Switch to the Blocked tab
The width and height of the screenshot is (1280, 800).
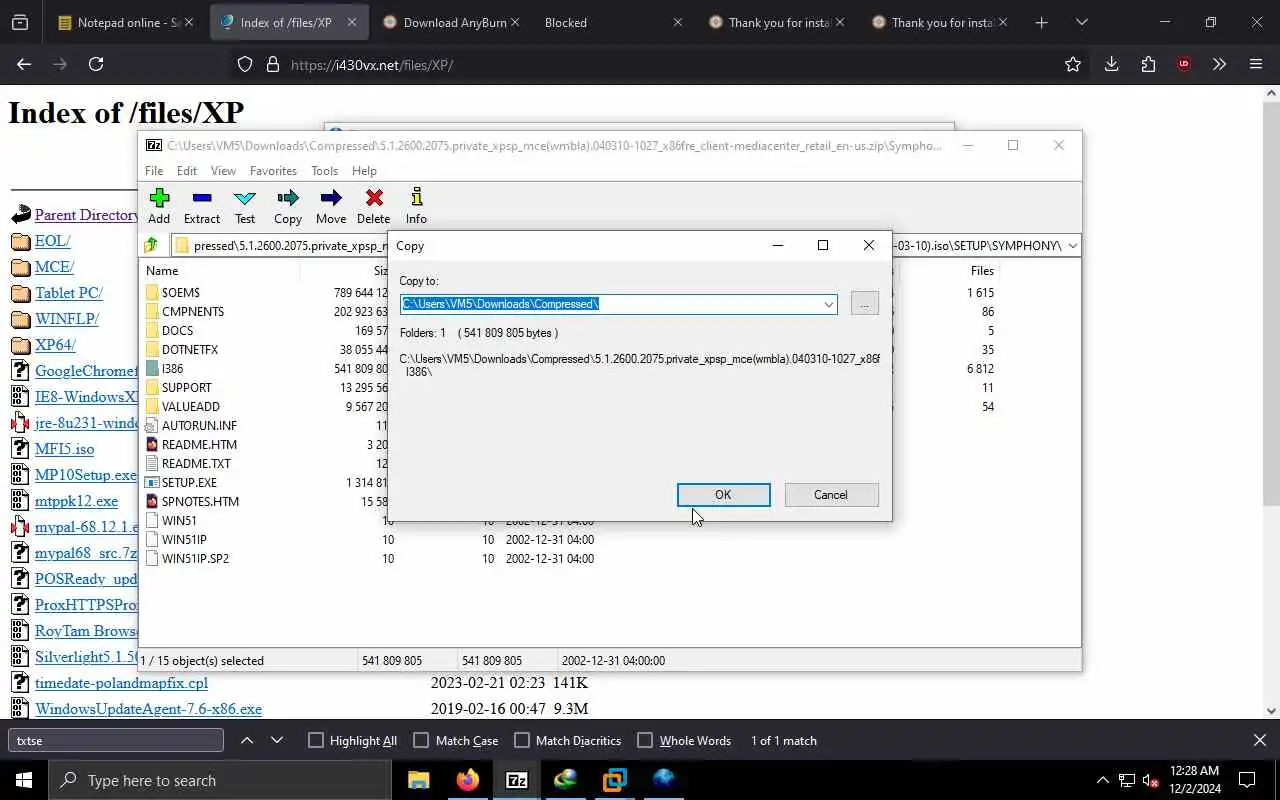click(612, 22)
